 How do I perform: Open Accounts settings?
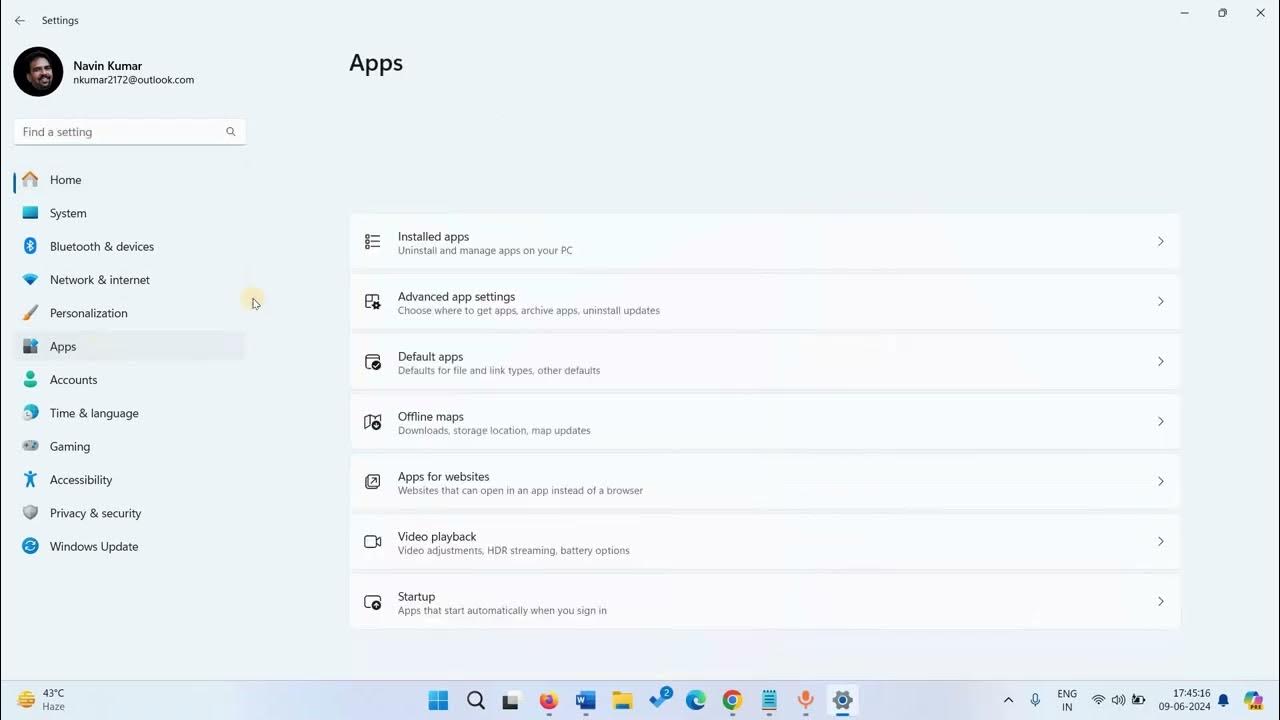click(73, 379)
